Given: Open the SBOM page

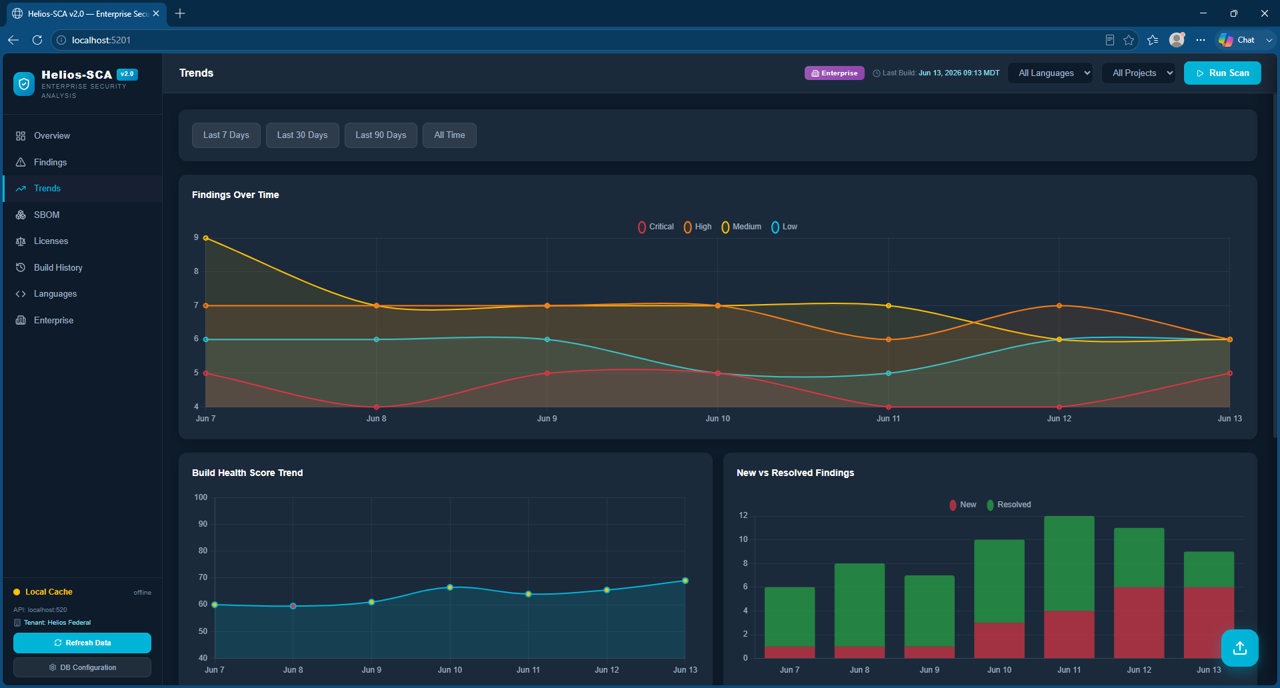Looking at the screenshot, I should click(x=82, y=215).
